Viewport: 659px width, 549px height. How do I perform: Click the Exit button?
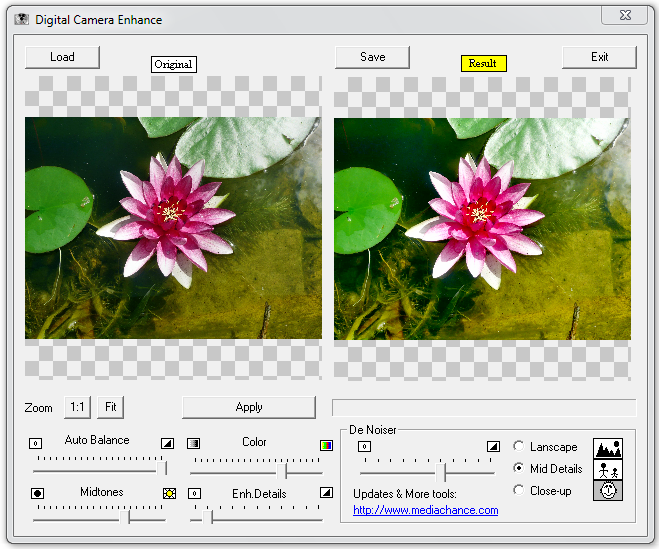click(599, 57)
